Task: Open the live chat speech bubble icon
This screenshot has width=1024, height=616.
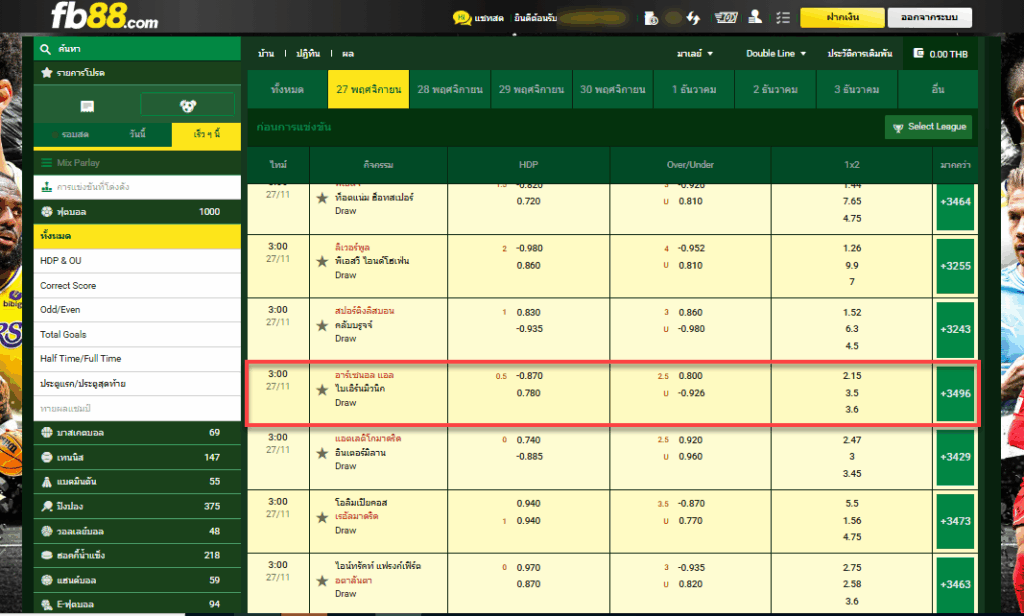Action: click(x=462, y=18)
